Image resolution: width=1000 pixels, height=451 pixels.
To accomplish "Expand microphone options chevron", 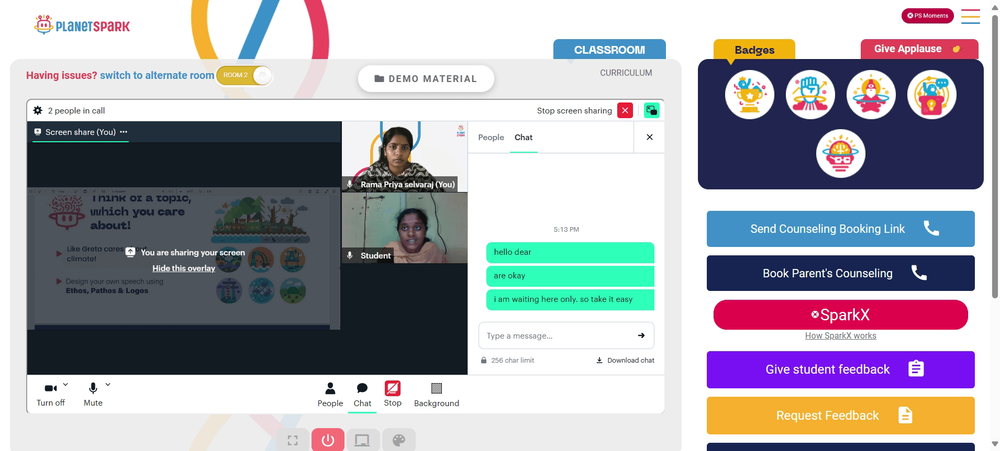I will click(107, 385).
